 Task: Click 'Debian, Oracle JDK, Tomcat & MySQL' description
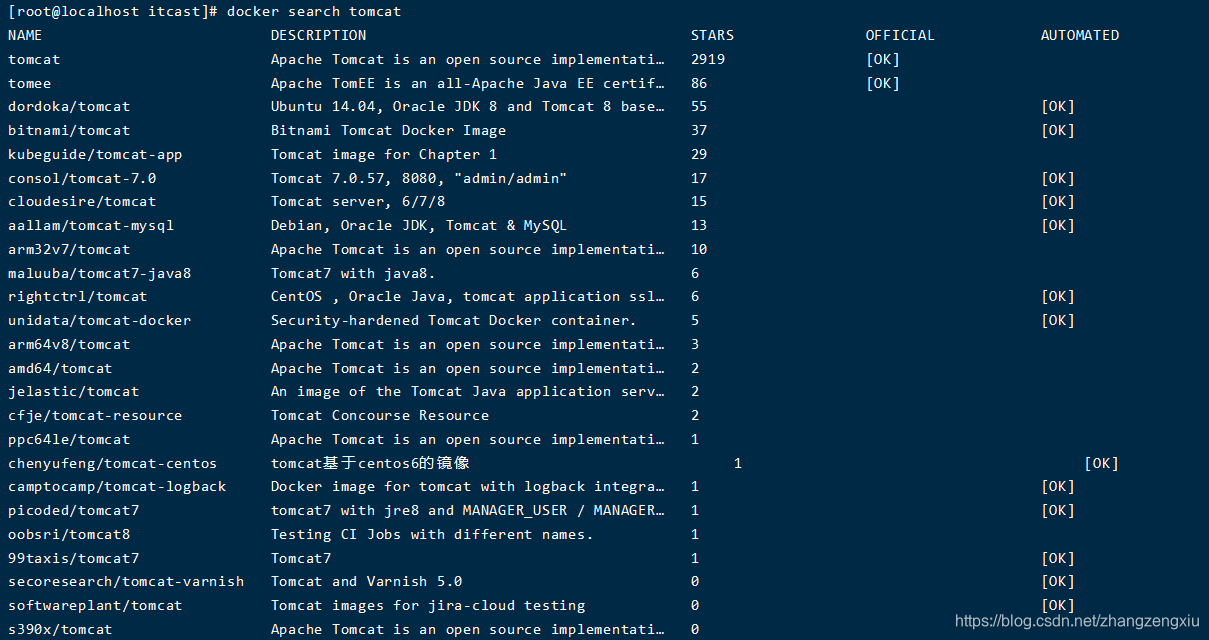[x=419, y=225]
